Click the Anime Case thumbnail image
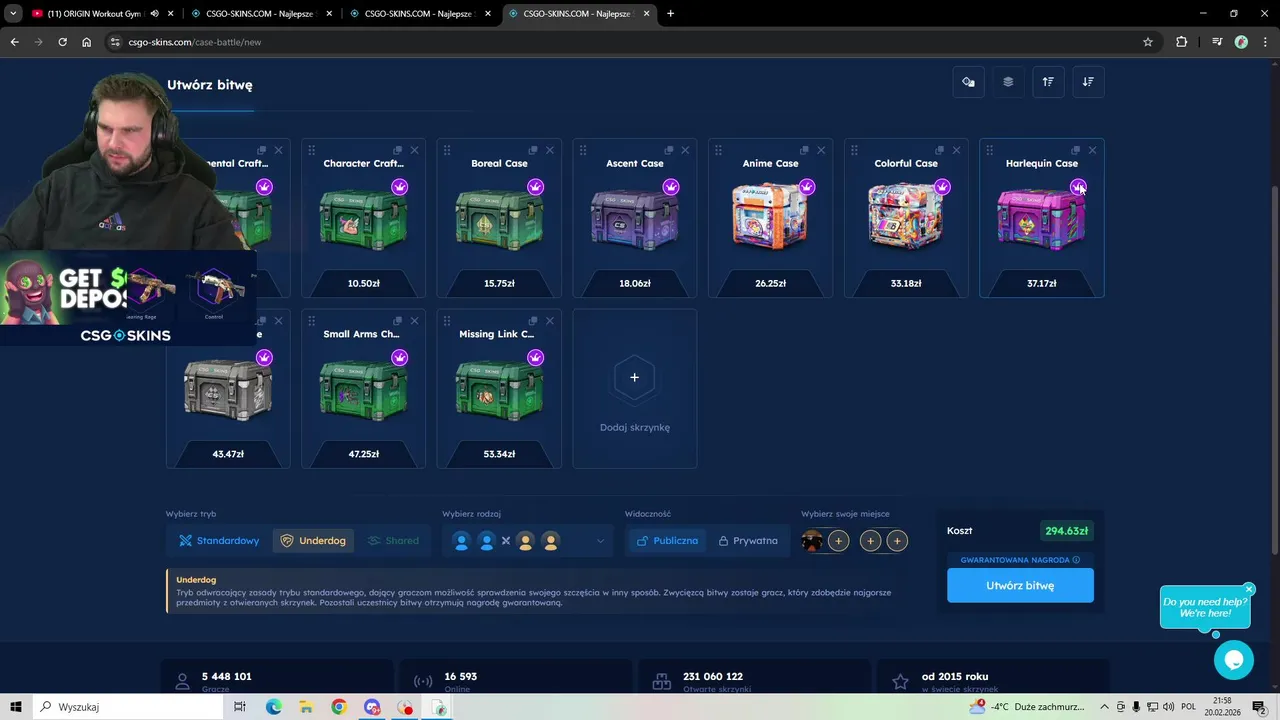The width and height of the screenshot is (1280, 720). 770,216
